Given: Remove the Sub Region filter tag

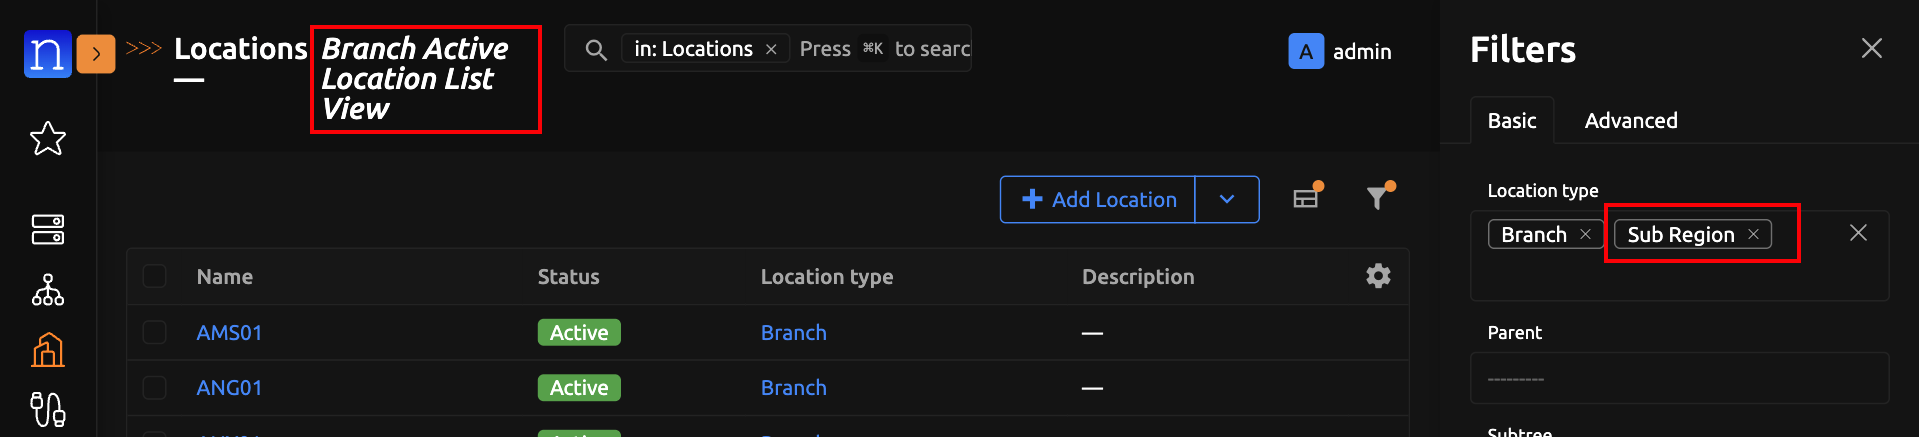Looking at the screenshot, I should pyautogui.click(x=1753, y=234).
